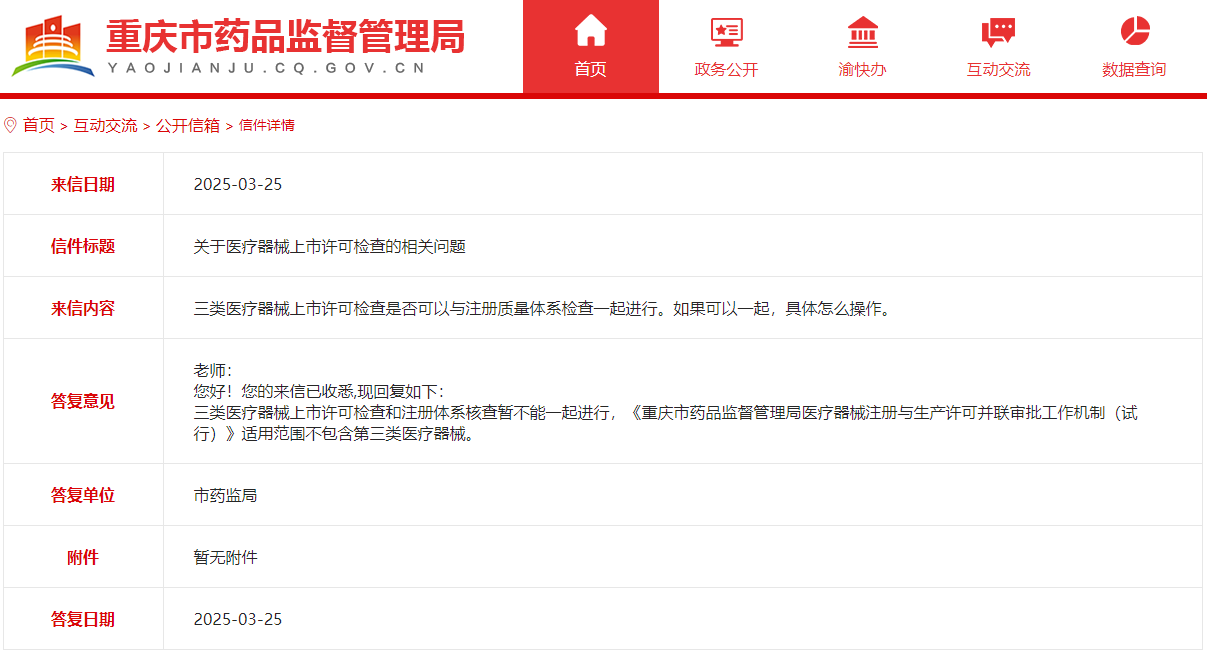Click the reply paragraph in 答复意见 row
The height and width of the screenshot is (658, 1207).
click(664, 413)
